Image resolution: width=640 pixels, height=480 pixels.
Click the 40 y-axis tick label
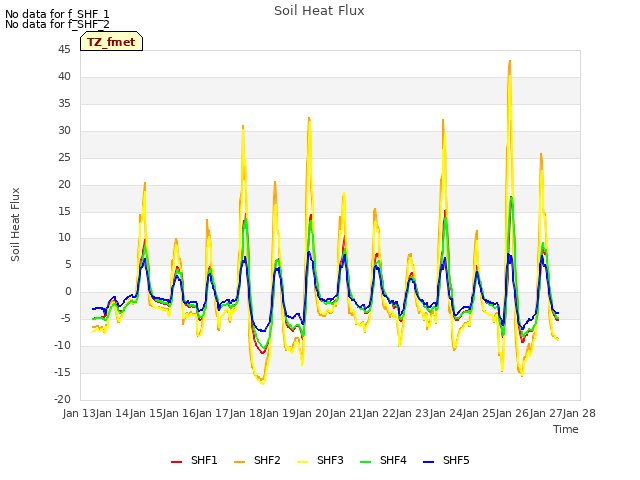coord(64,77)
